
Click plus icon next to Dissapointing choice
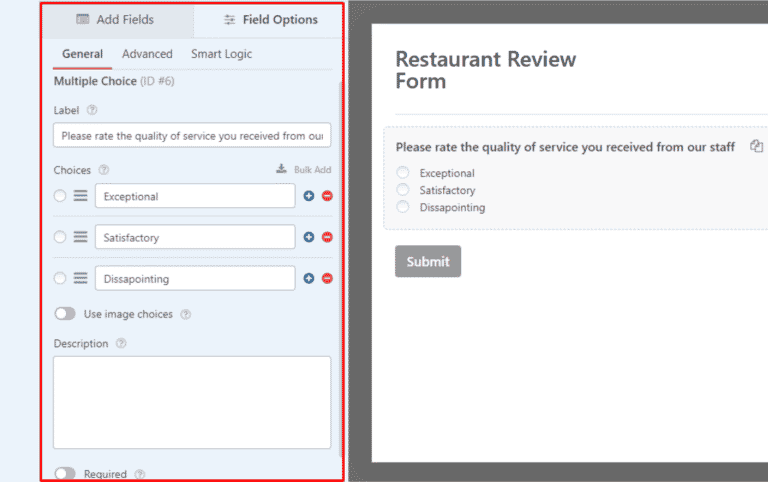click(x=309, y=278)
